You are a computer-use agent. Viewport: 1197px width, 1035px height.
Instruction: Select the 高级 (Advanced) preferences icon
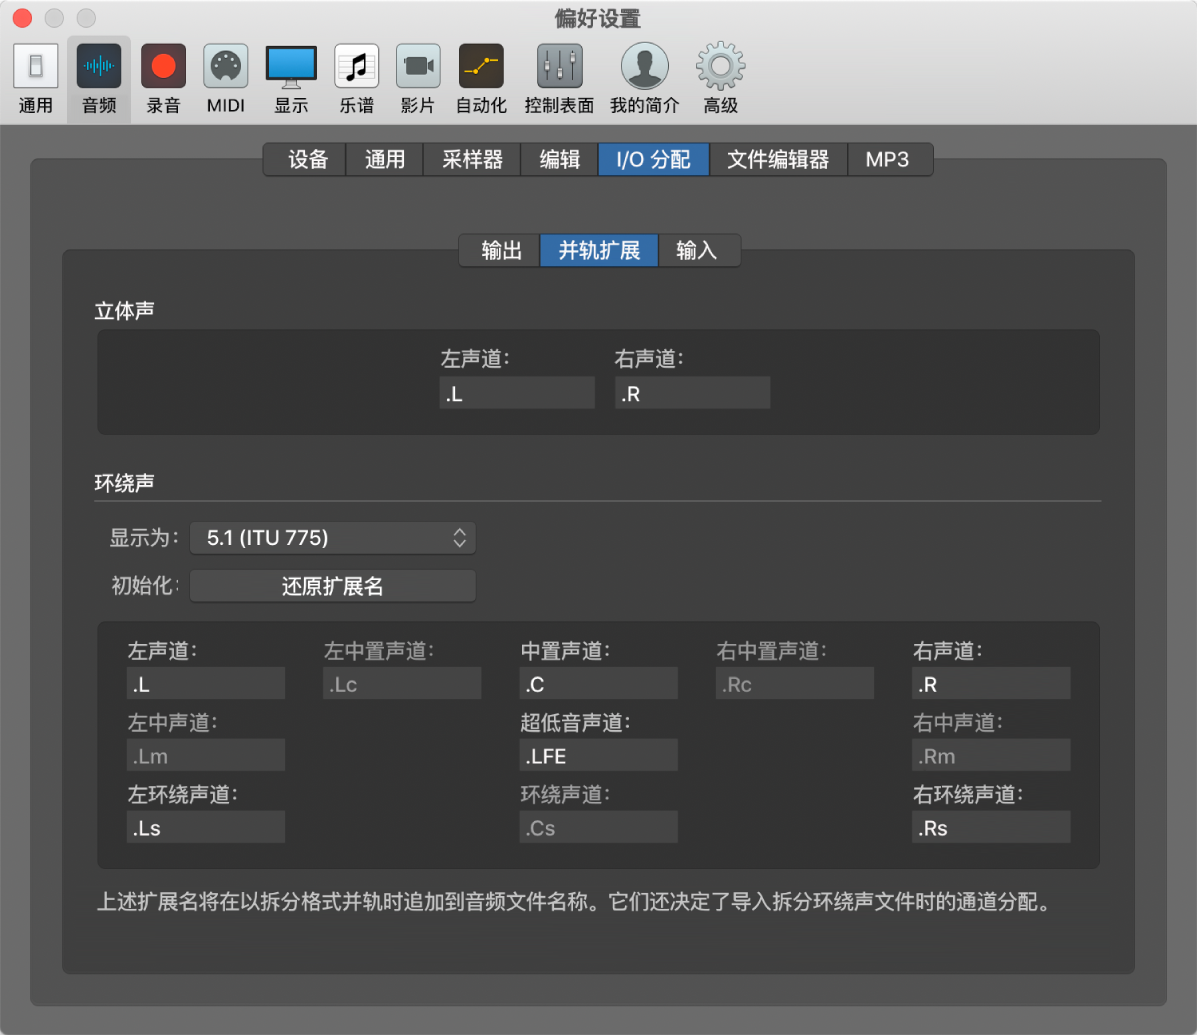719,77
